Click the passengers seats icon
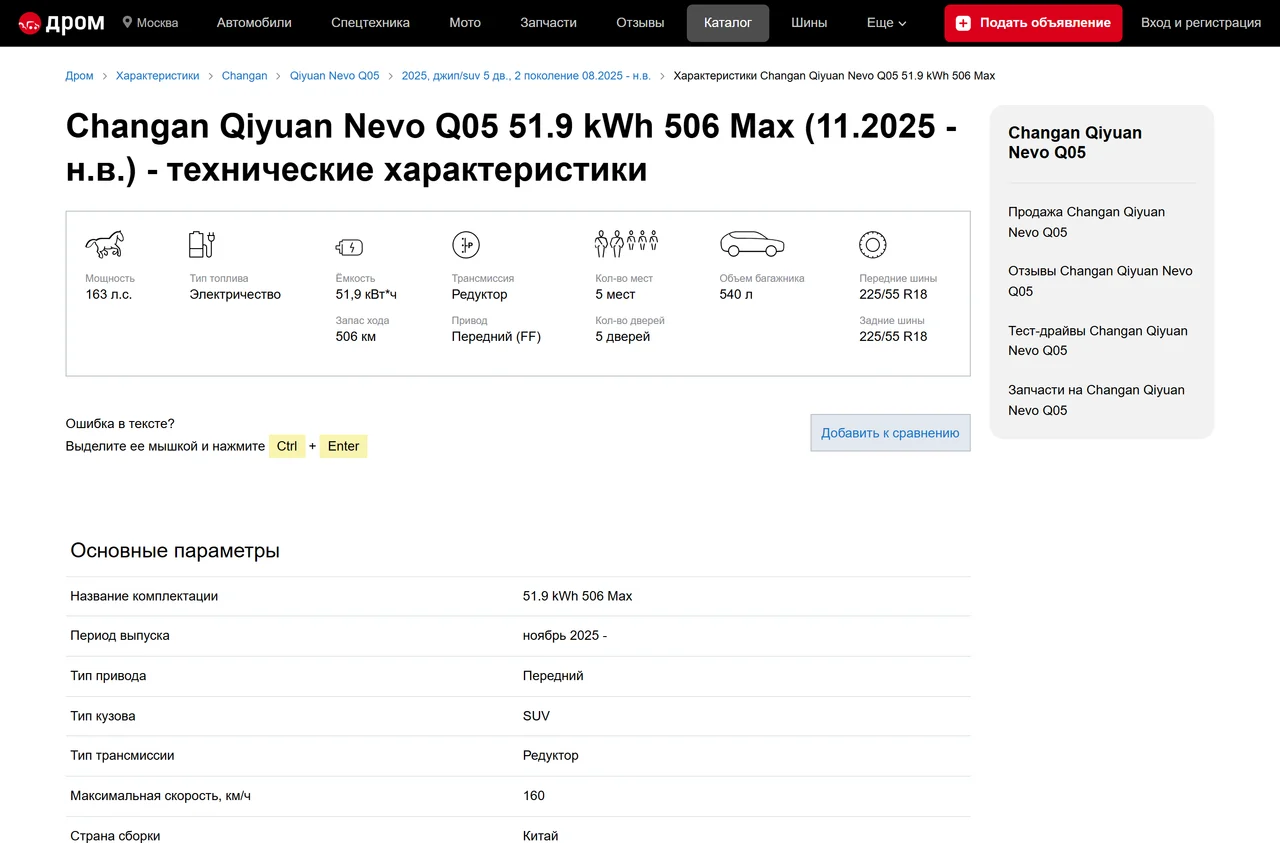The width and height of the screenshot is (1280, 843). [x=627, y=244]
